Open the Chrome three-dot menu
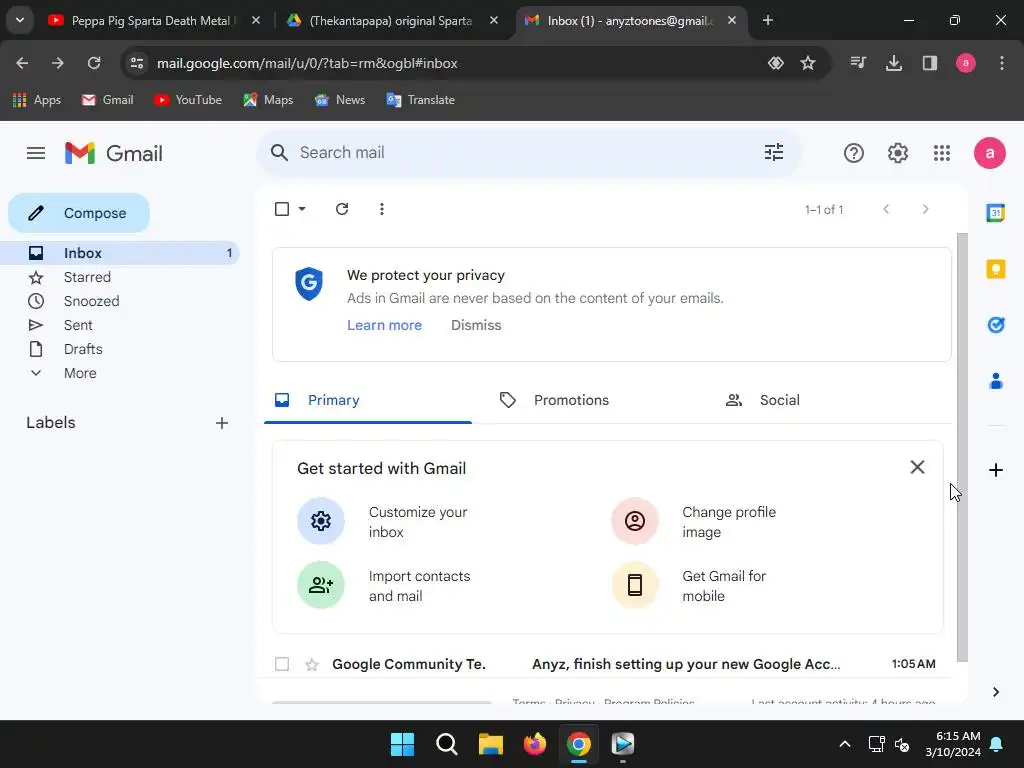This screenshot has height=768, width=1024. tap(1002, 63)
